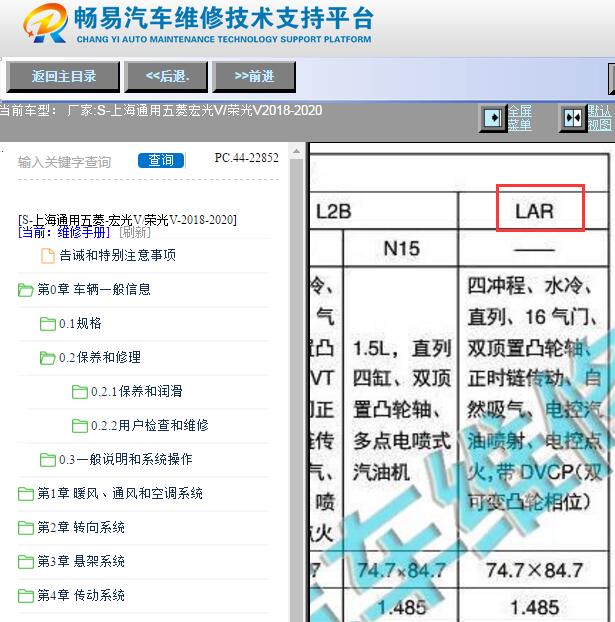Click the PC.44-22852 code text
Viewport: 615px width, 622px height.
tap(246, 158)
